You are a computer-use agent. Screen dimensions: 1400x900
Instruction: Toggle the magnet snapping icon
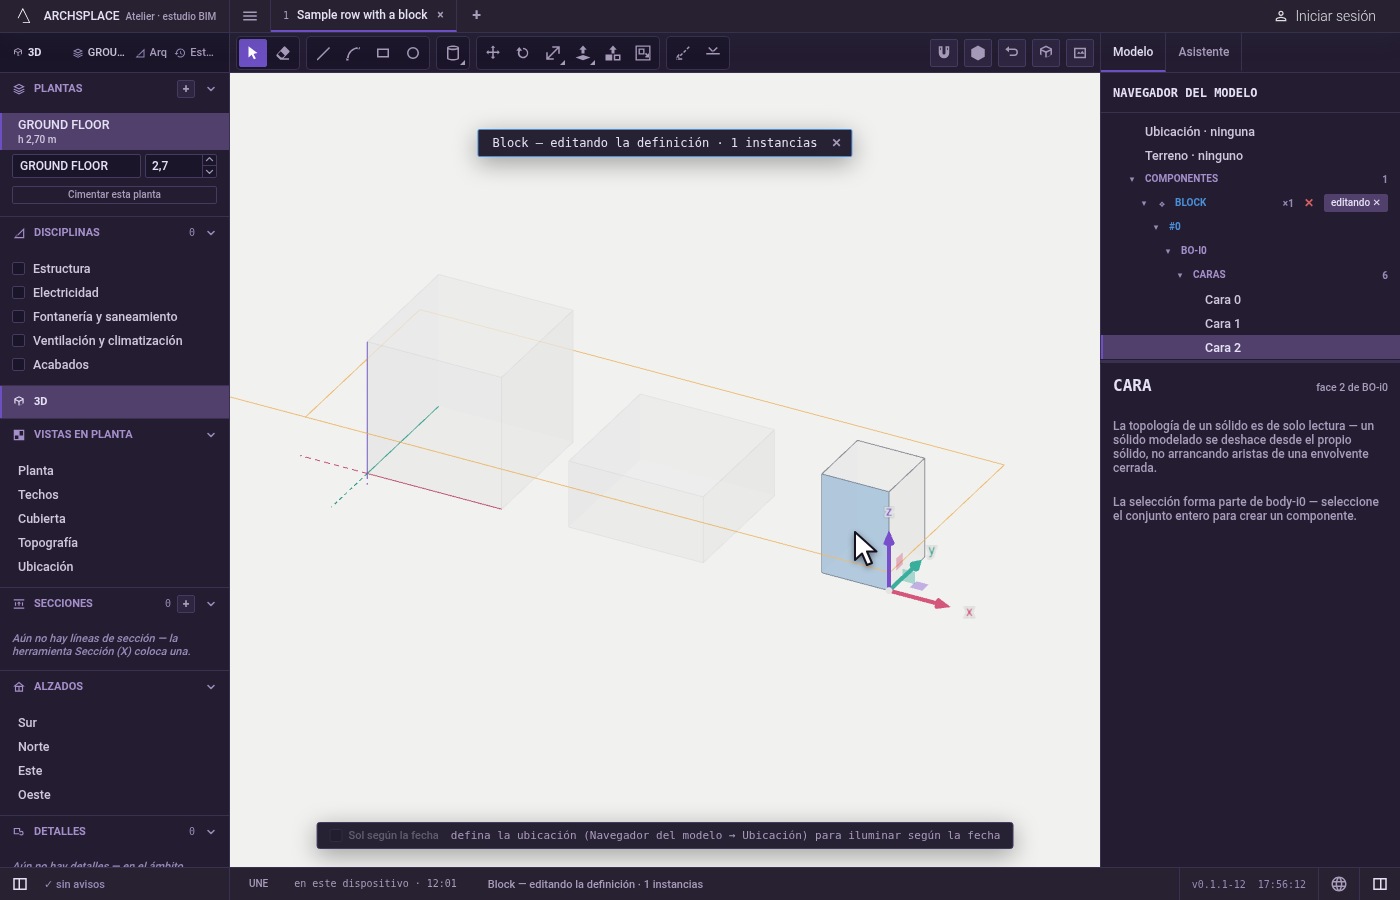(x=944, y=53)
